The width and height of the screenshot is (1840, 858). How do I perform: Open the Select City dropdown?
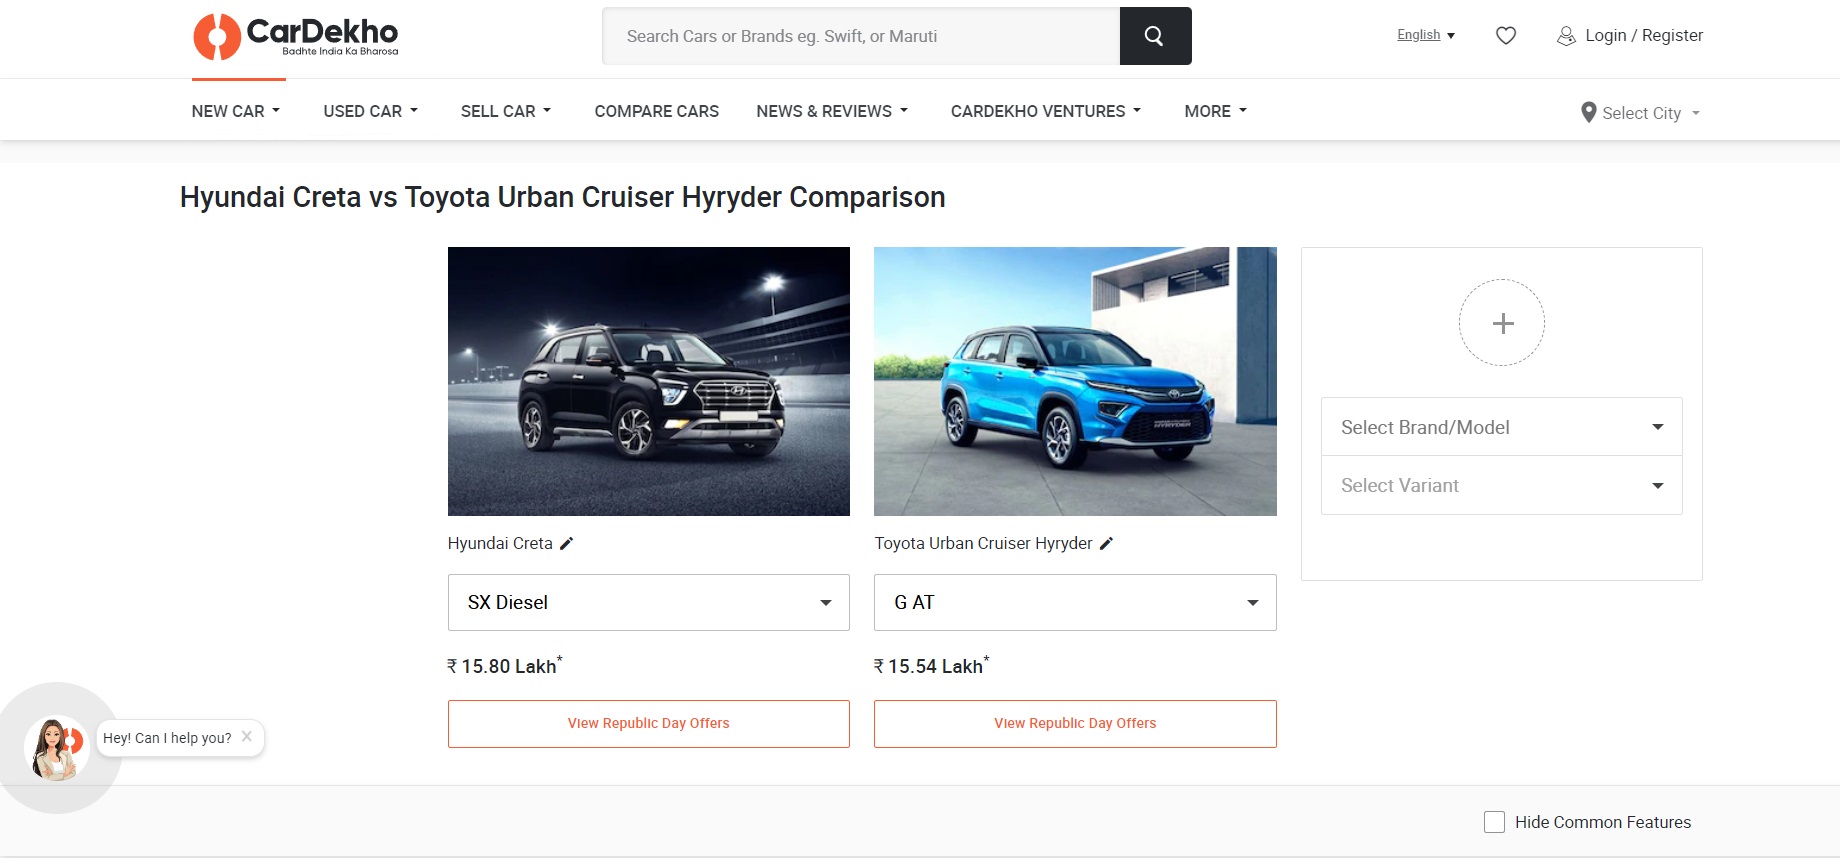point(1640,113)
